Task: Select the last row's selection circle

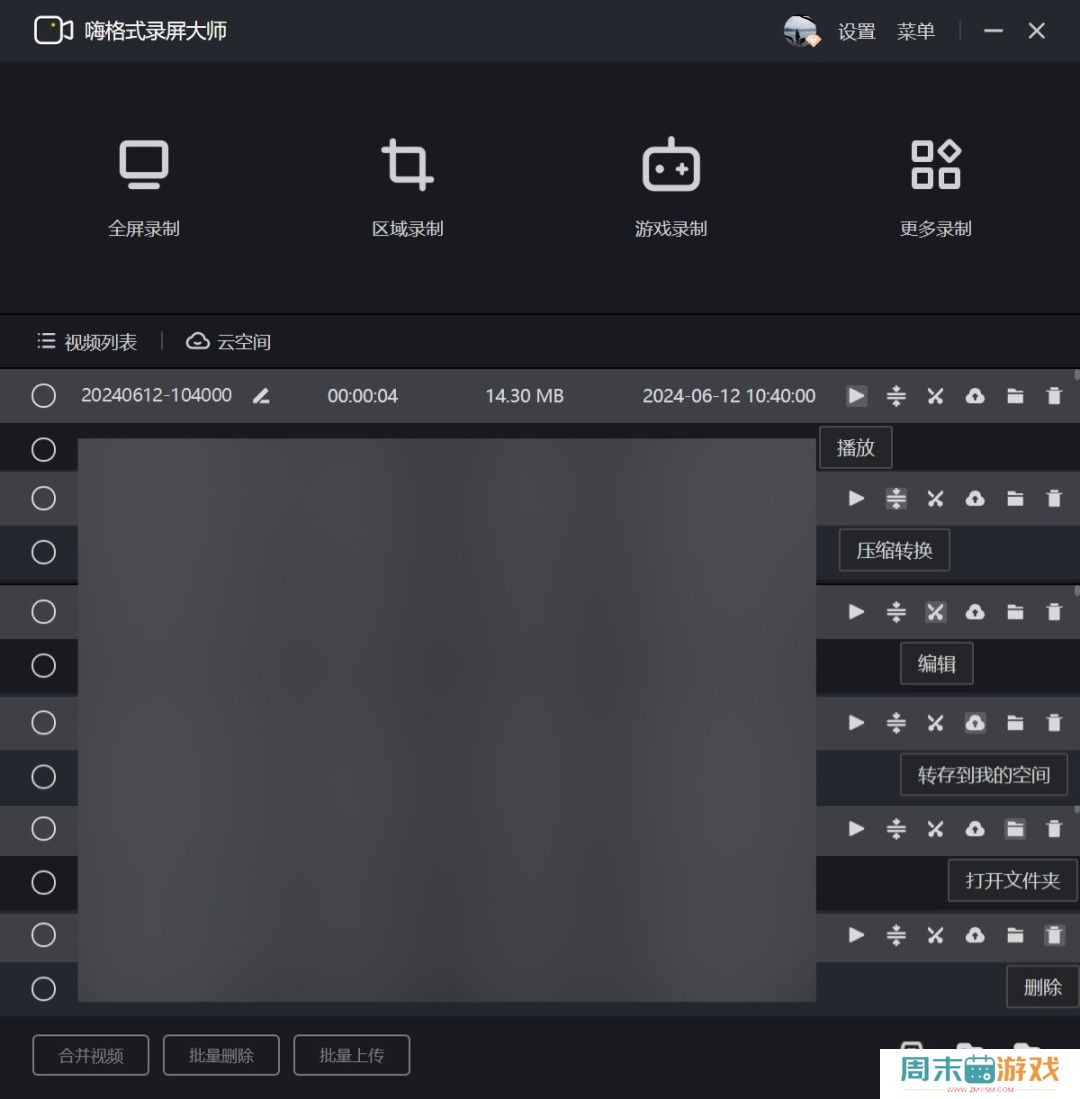Action: click(44, 989)
